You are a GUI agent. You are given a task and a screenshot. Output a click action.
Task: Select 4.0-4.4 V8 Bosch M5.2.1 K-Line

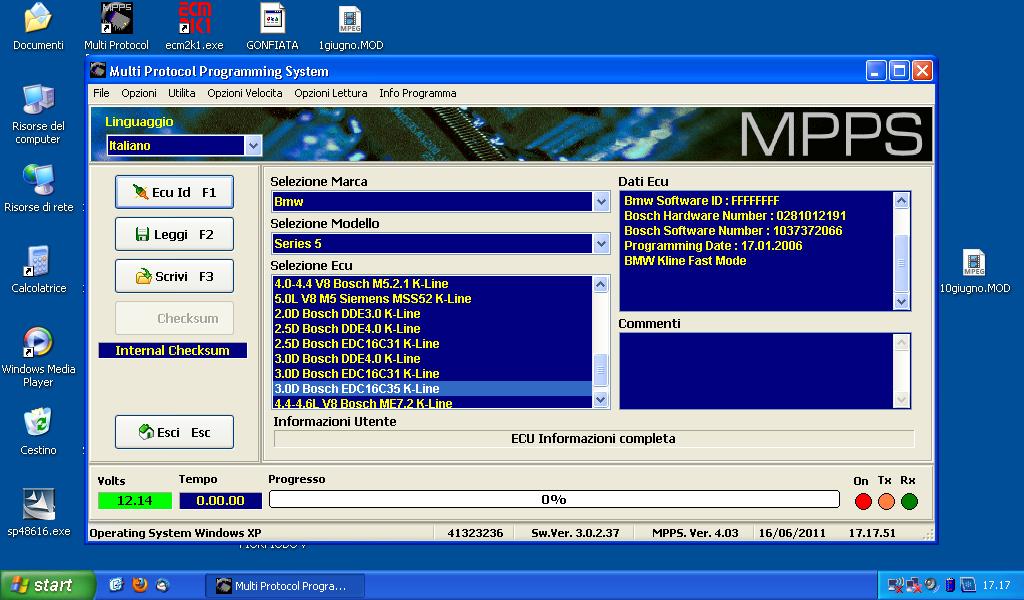tap(432, 284)
